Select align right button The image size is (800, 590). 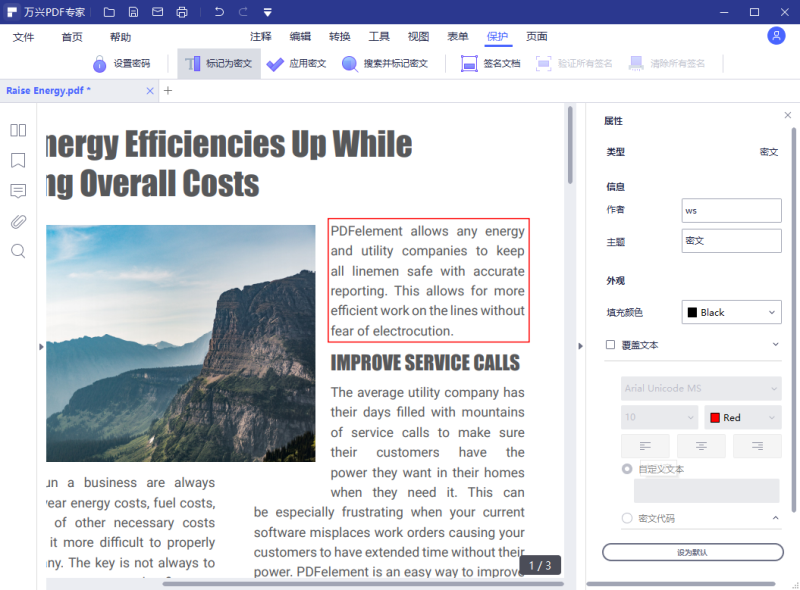click(x=757, y=446)
